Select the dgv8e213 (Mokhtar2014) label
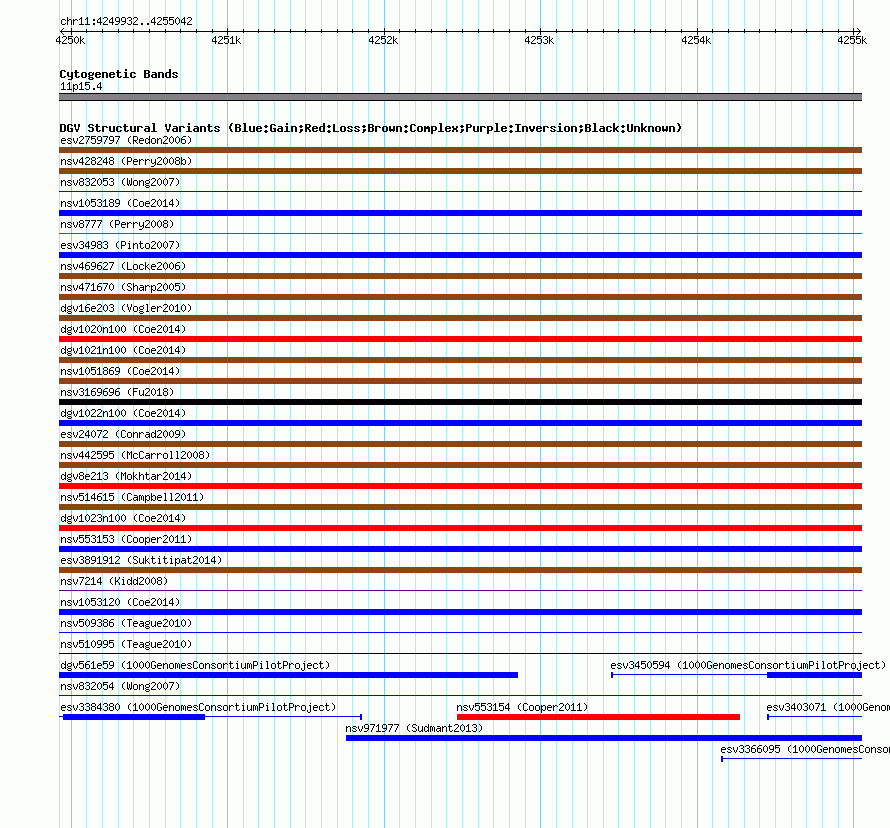The width and height of the screenshot is (890, 828). 126,476
